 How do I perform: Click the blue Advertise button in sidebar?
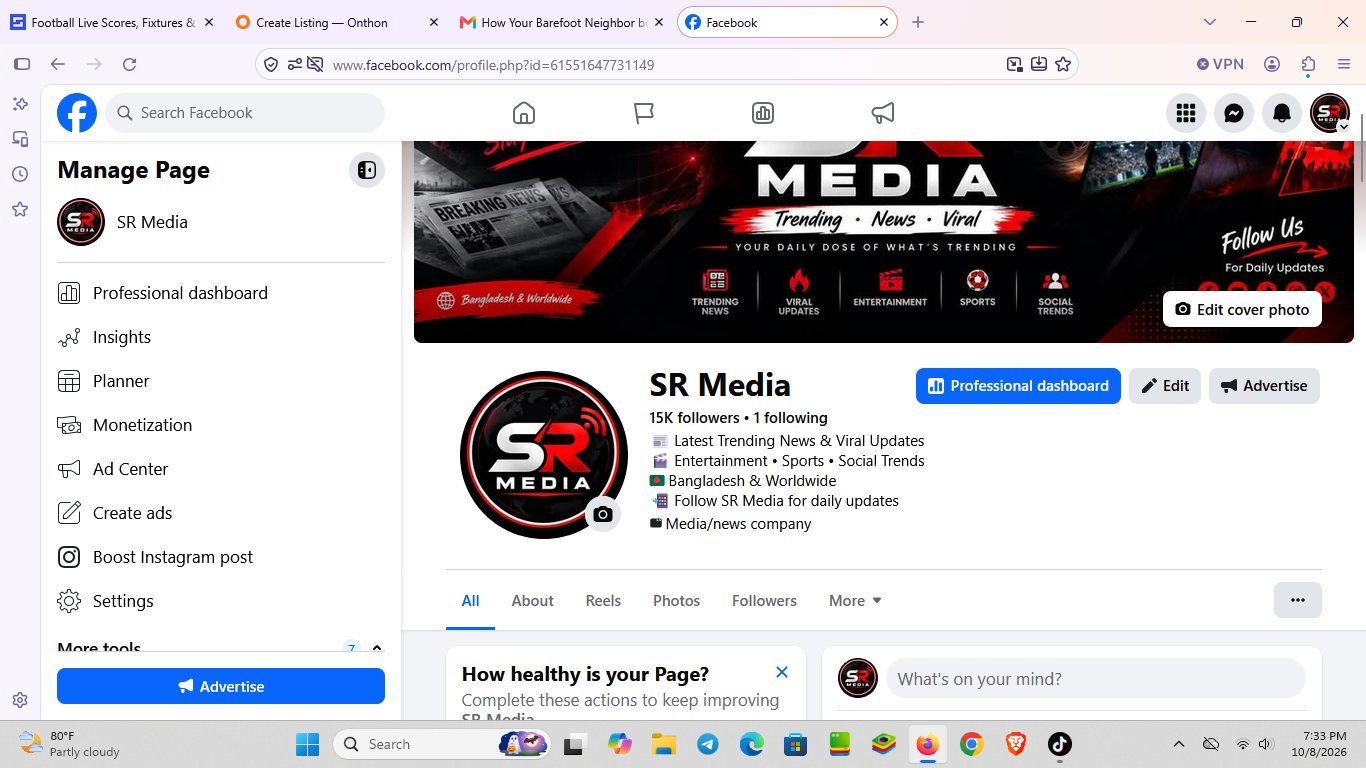coord(221,686)
